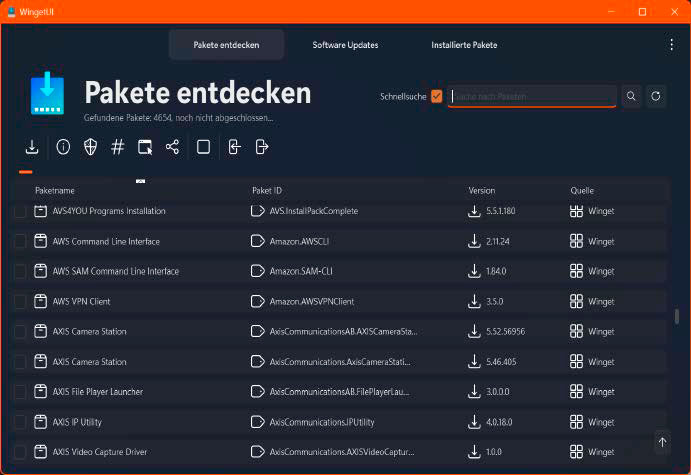The image size is (691, 475).
Task: Click Winget source icon in AVS4YOU row
Action: click(x=576, y=211)
